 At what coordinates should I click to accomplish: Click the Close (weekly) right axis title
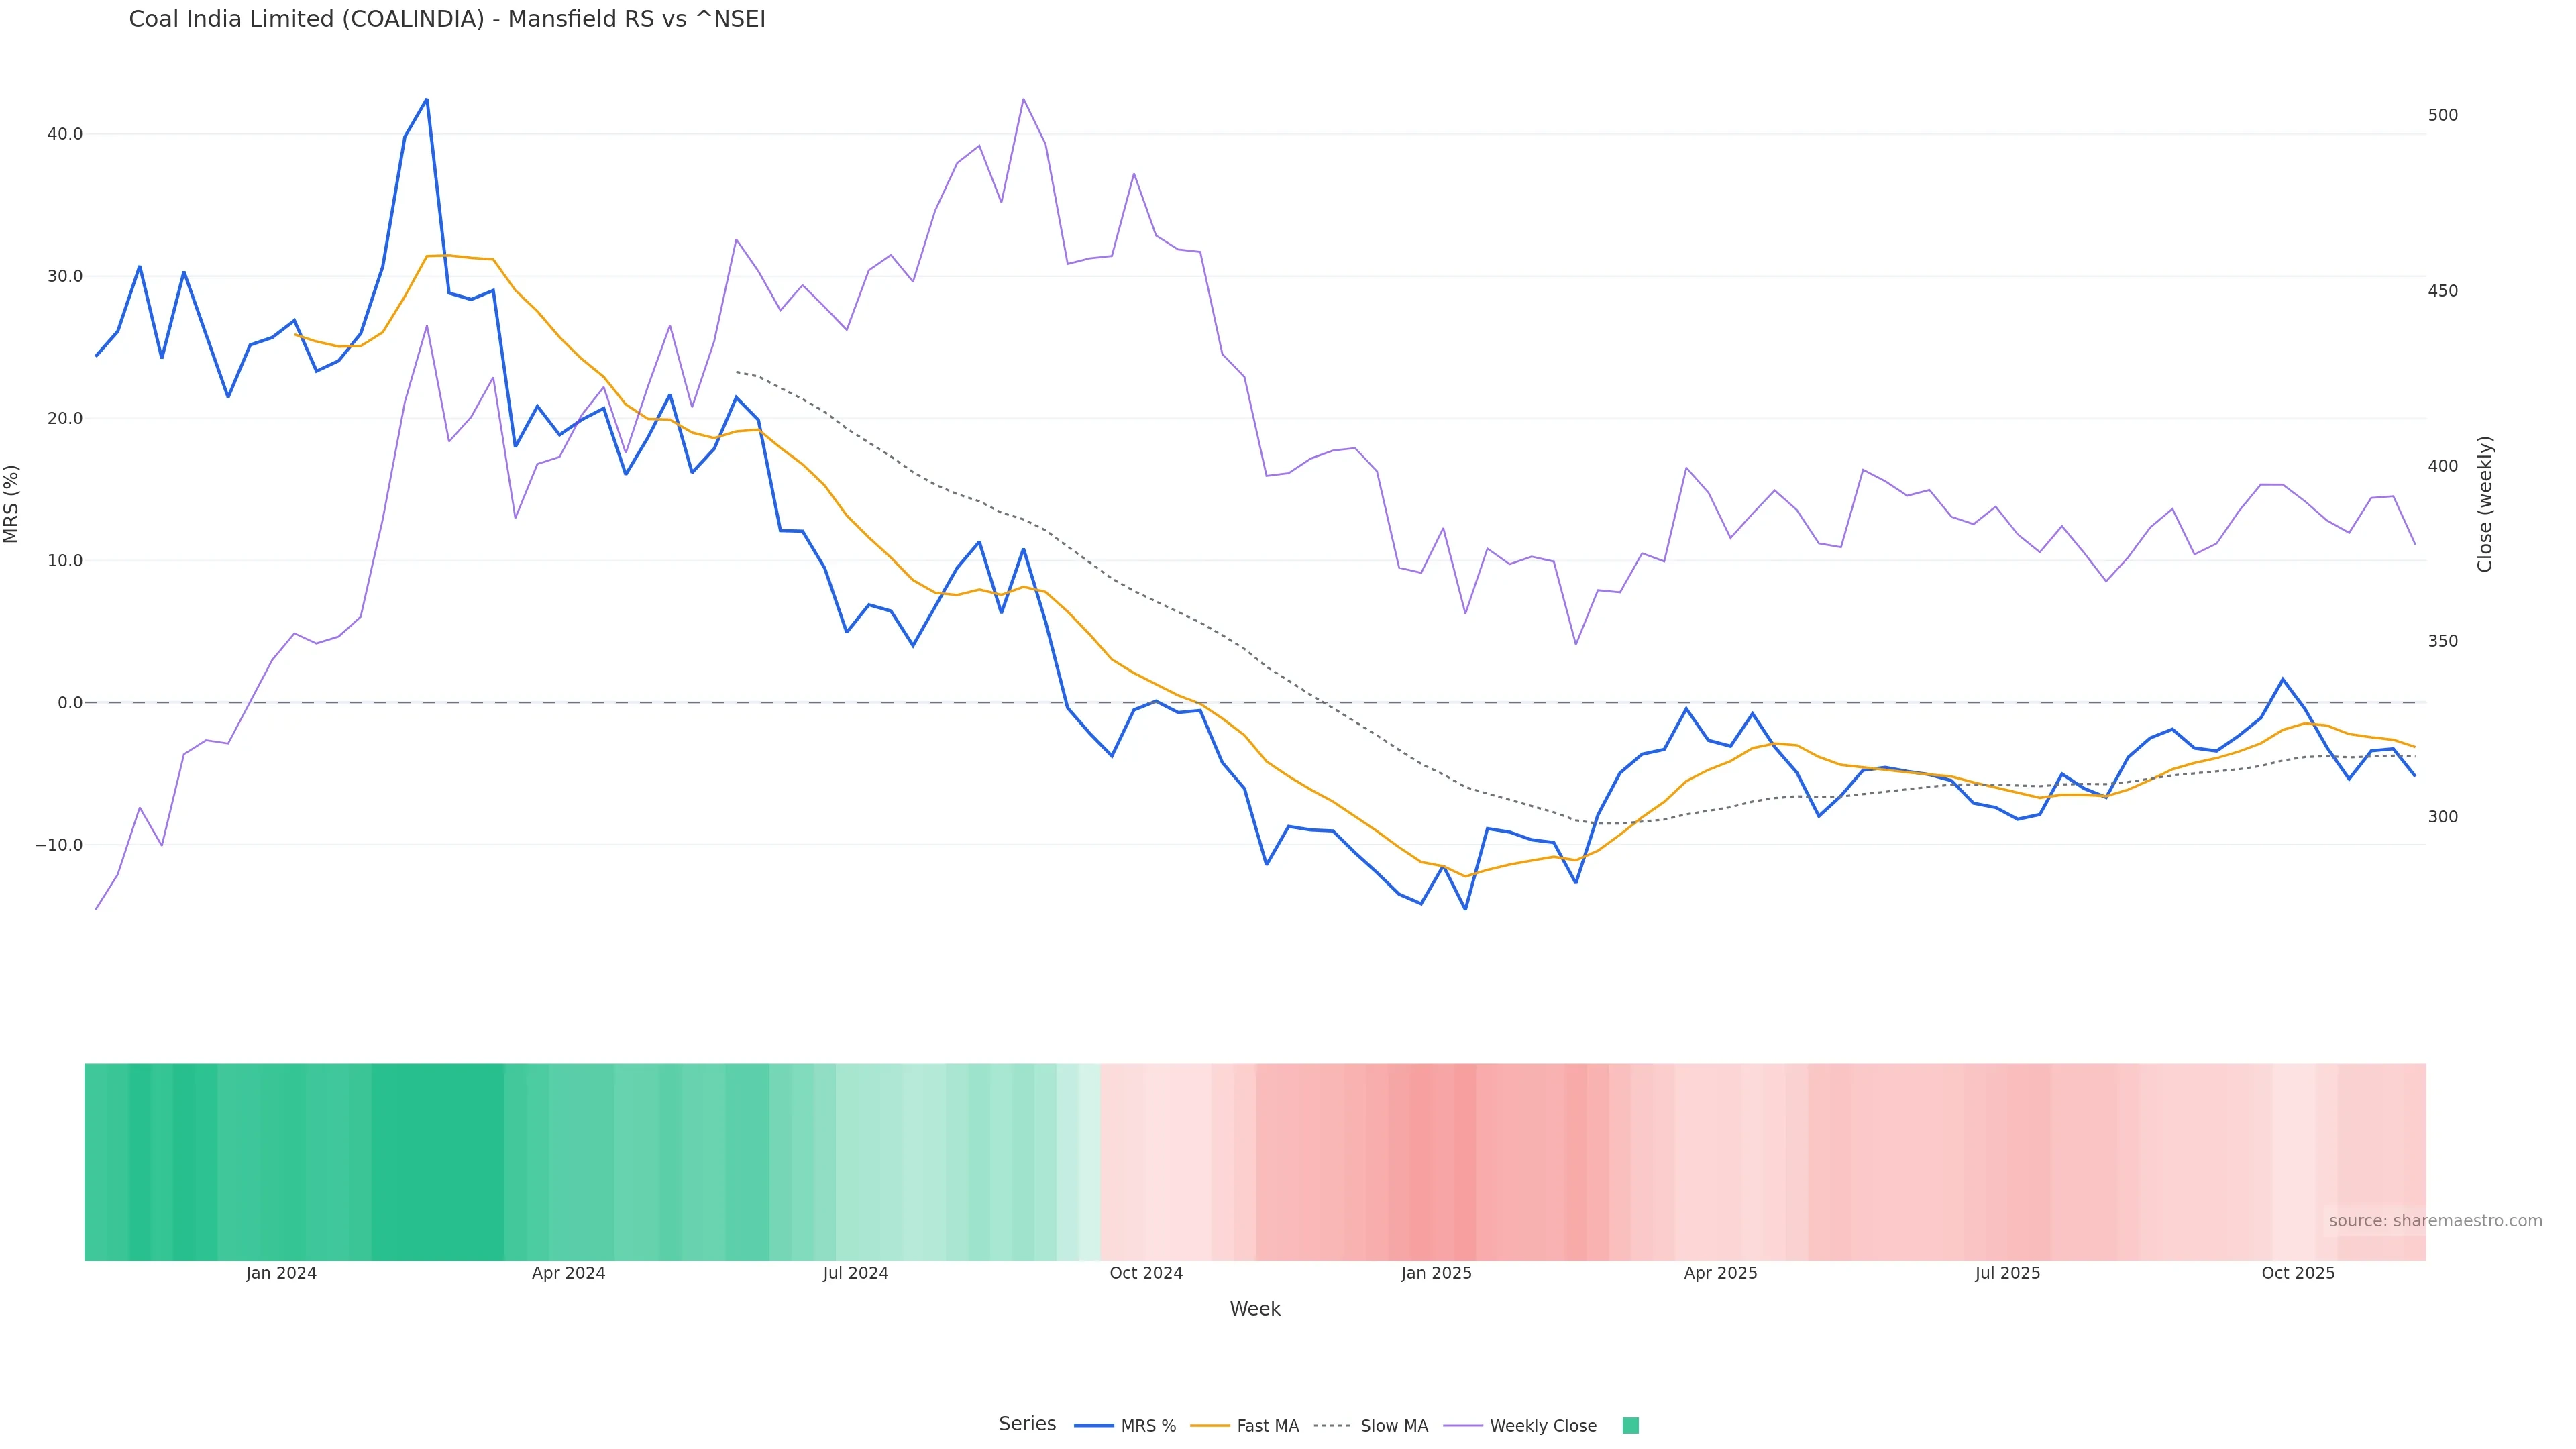[2485, 504]
